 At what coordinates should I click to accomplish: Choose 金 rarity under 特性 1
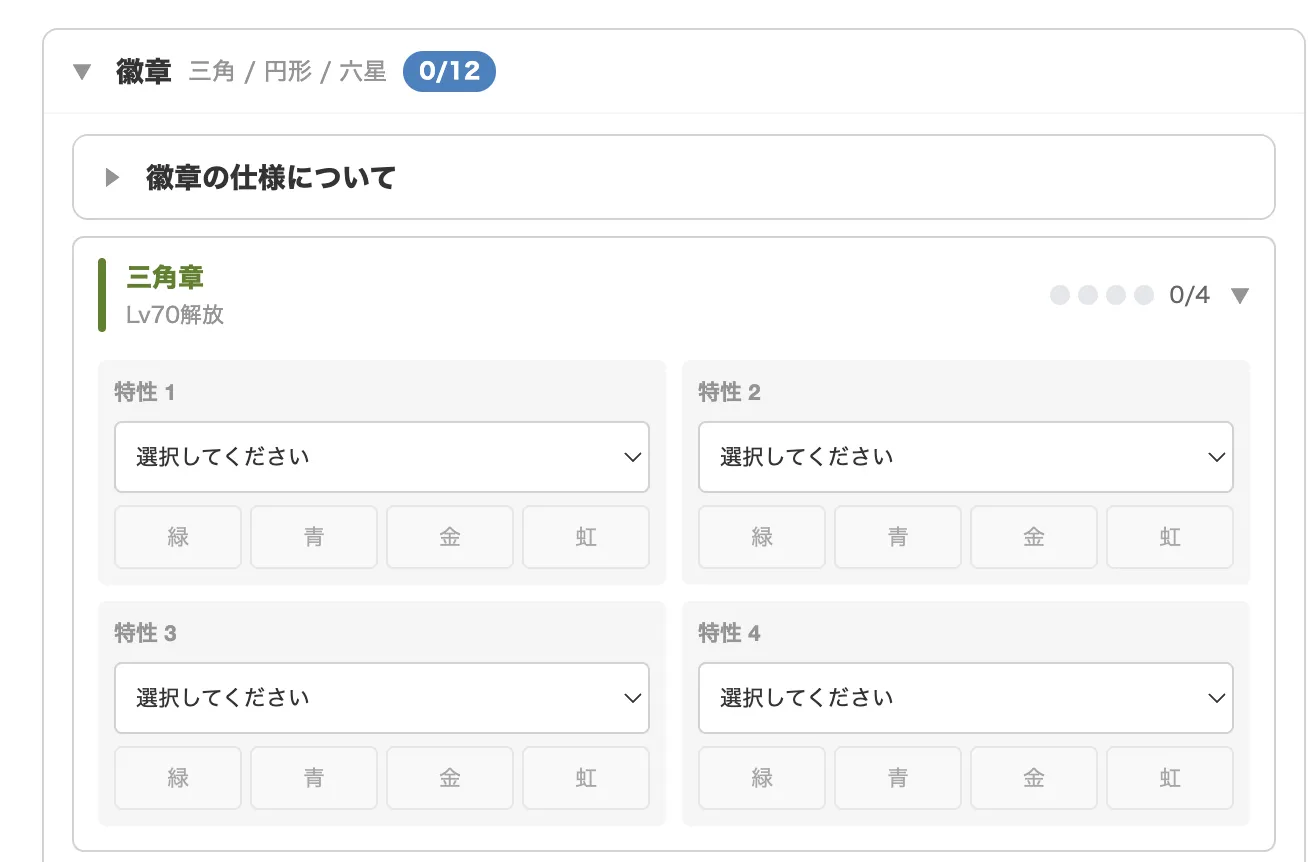click(450, 537)
